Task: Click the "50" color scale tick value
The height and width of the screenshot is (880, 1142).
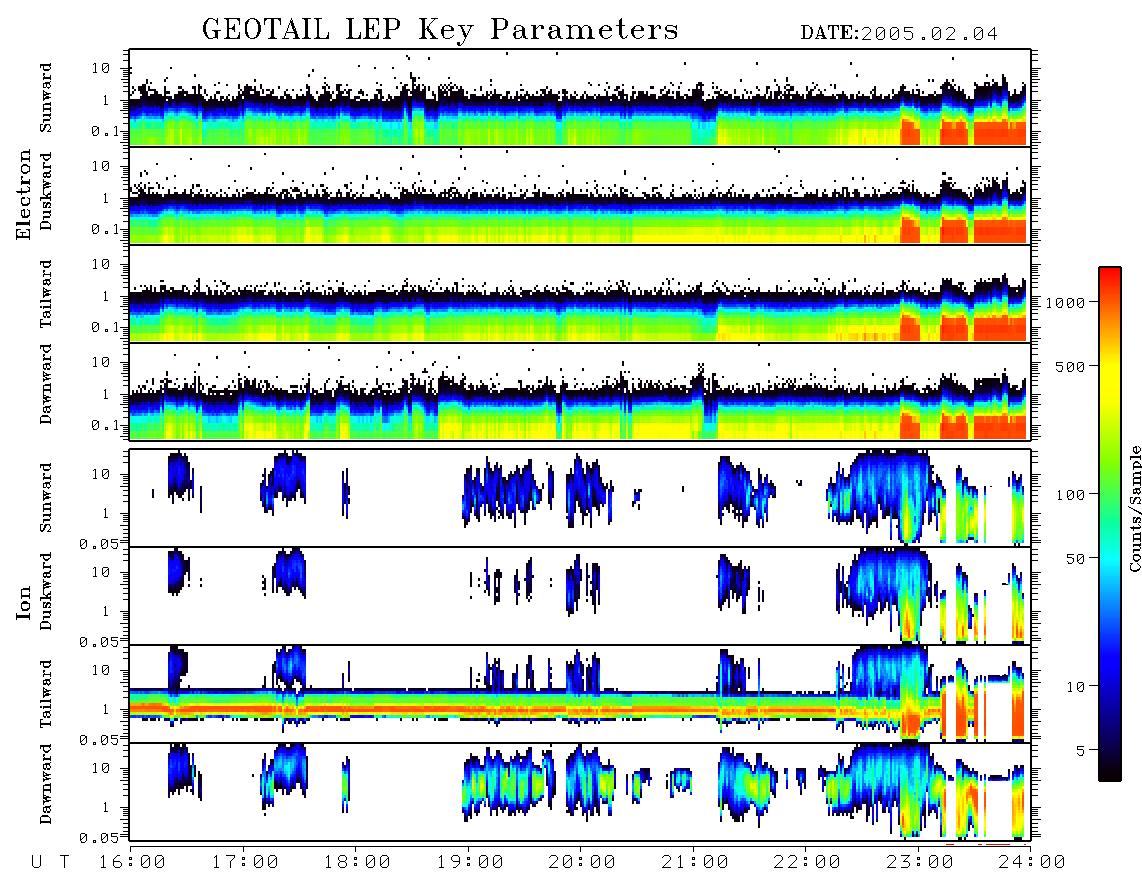Action: [1075, 559]
